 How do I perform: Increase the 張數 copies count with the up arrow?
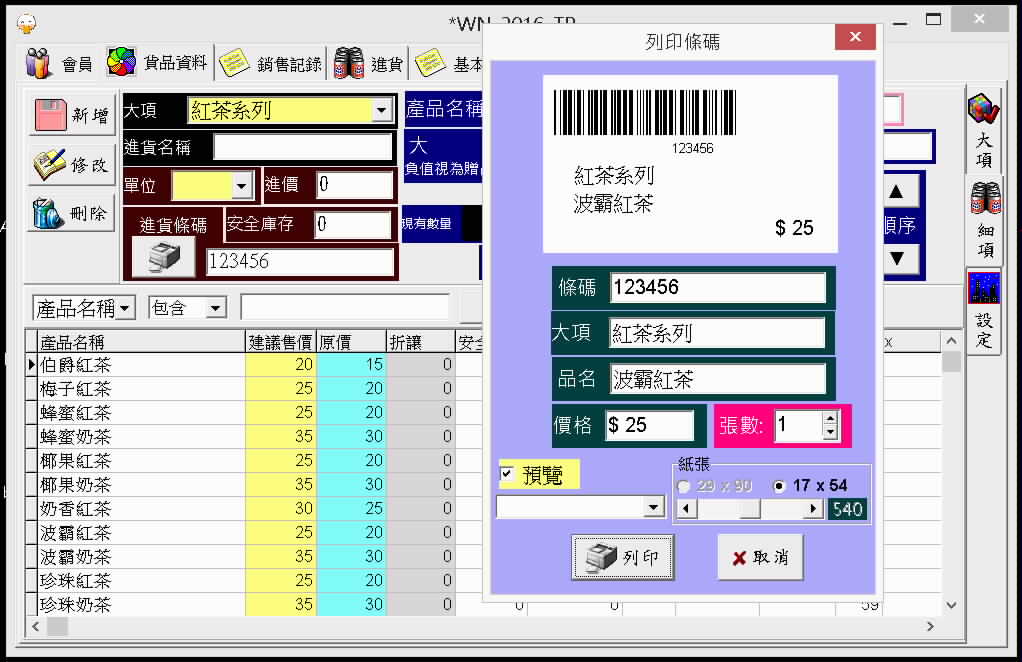pyautogui.click(x=830, y=419)
